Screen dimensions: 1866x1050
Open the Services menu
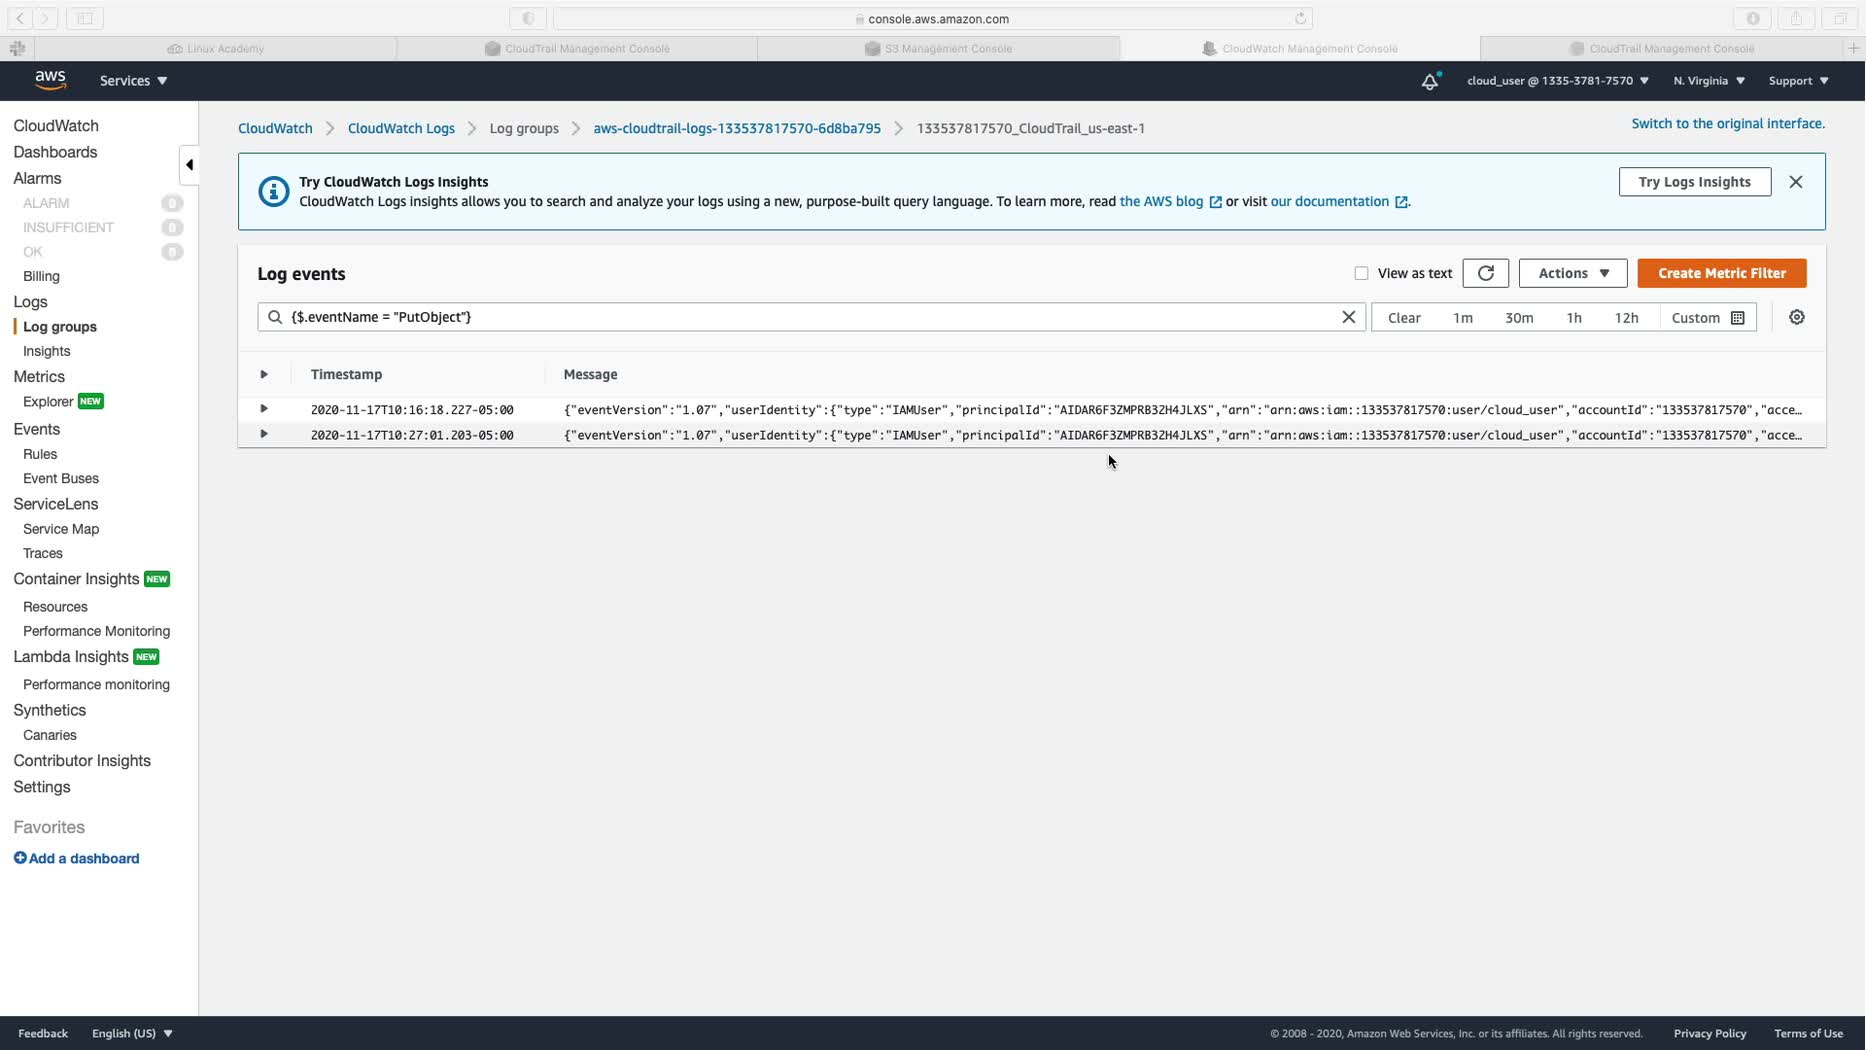(x=133, y=81)
